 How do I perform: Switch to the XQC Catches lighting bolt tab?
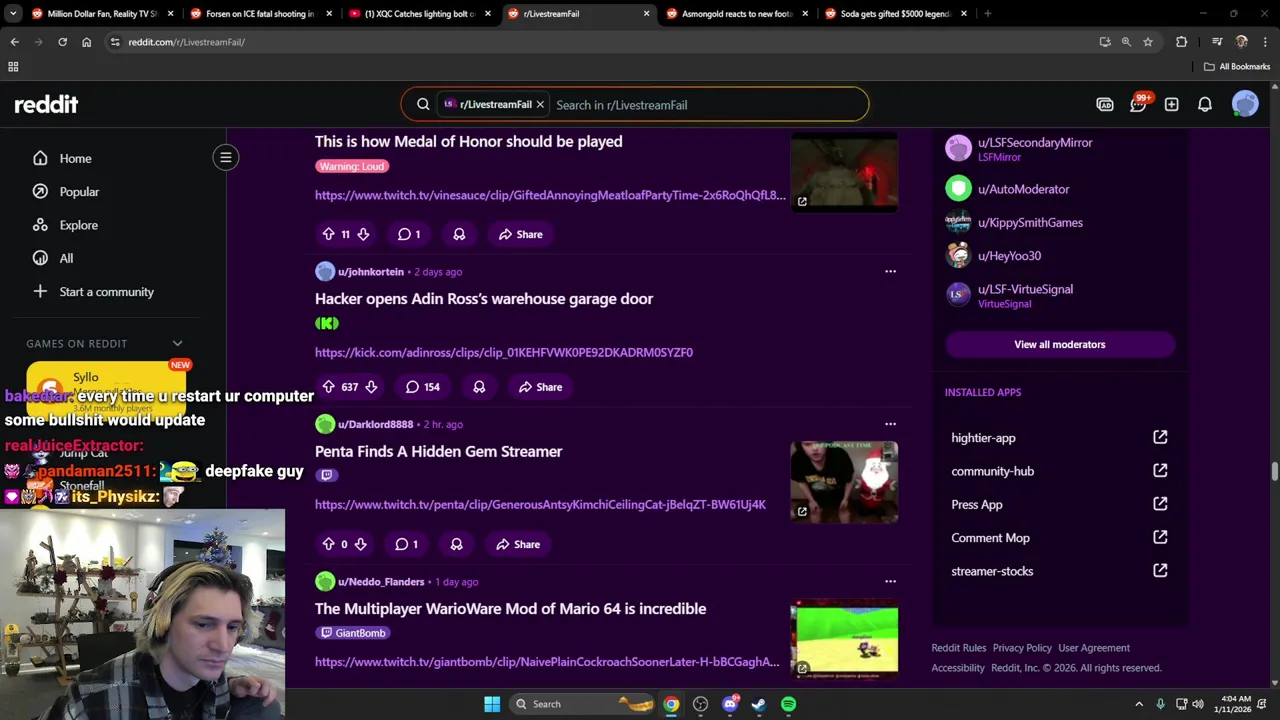point(419,14)
